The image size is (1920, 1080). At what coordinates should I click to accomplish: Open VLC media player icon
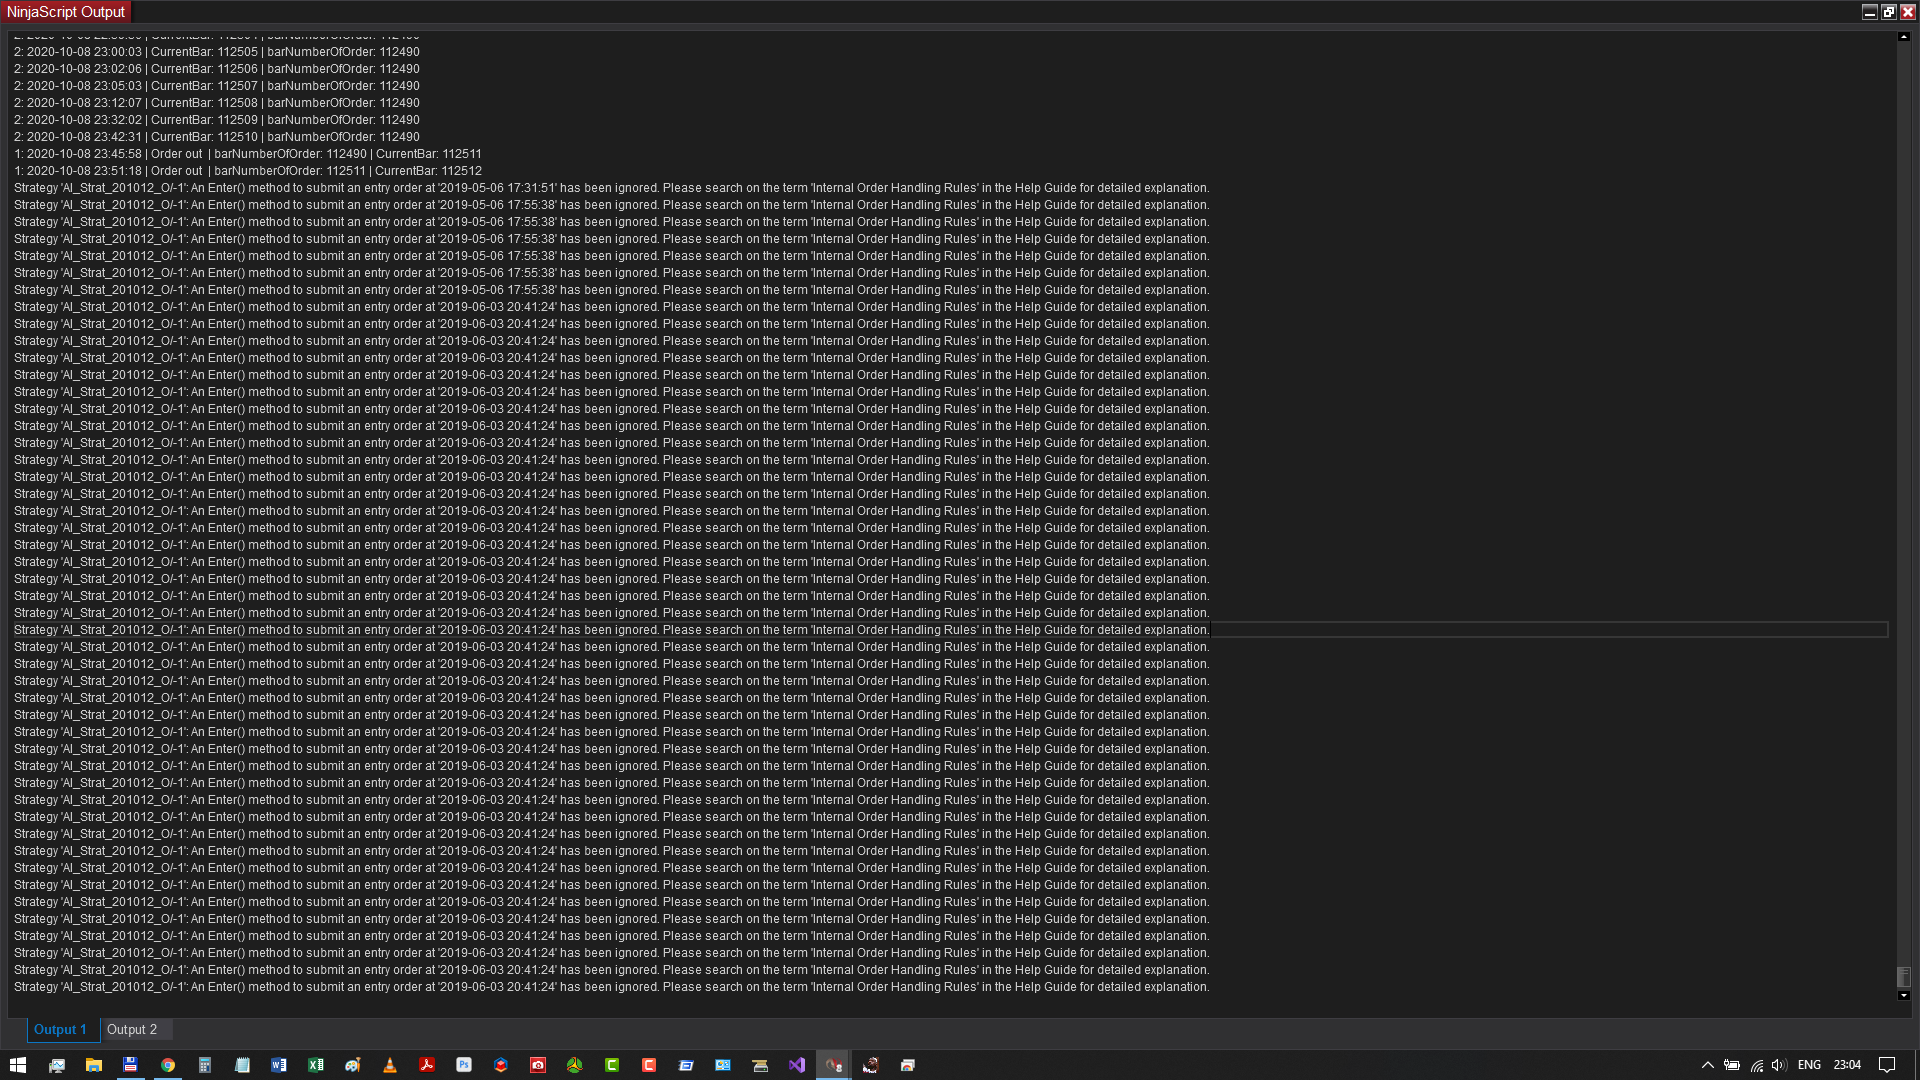pos(390,1065)
